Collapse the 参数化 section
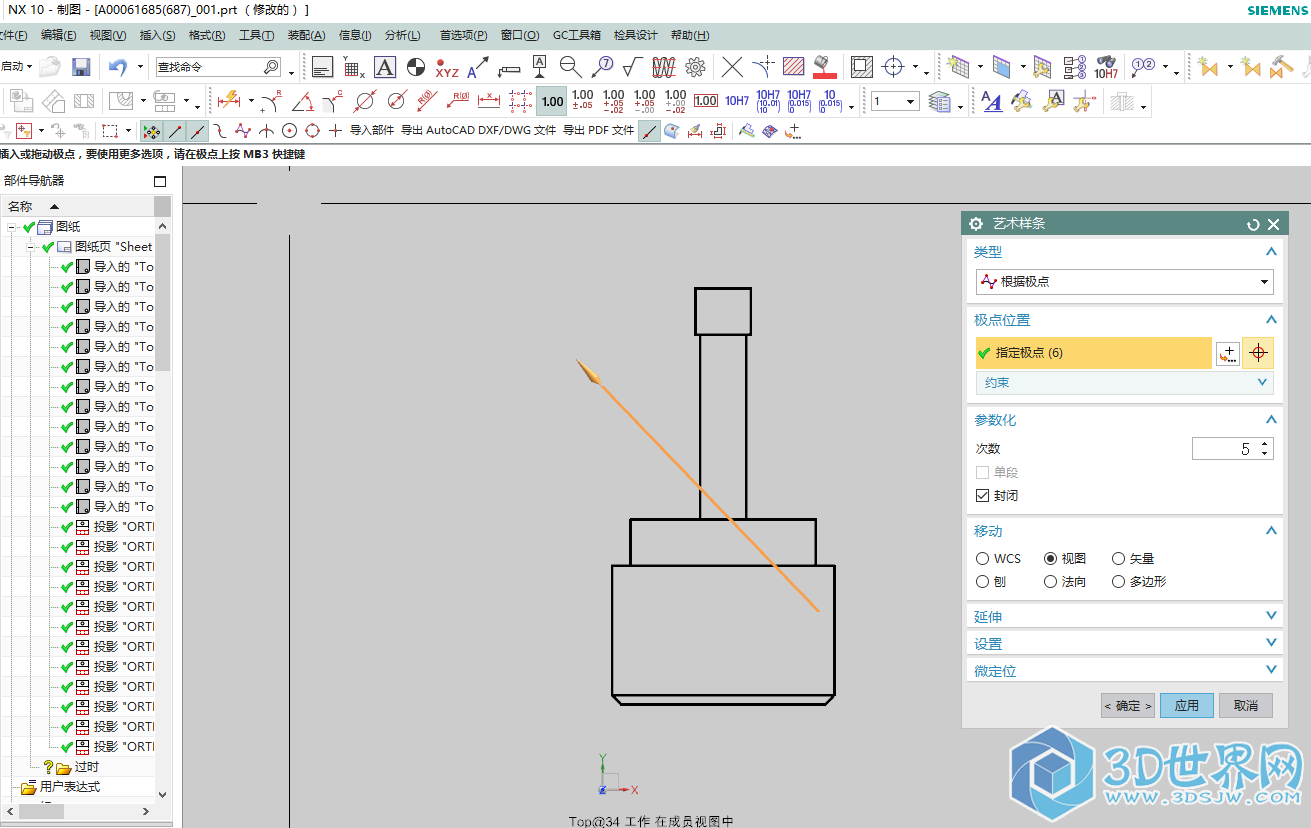1311x828 pixels. (x=1272, y=420)
